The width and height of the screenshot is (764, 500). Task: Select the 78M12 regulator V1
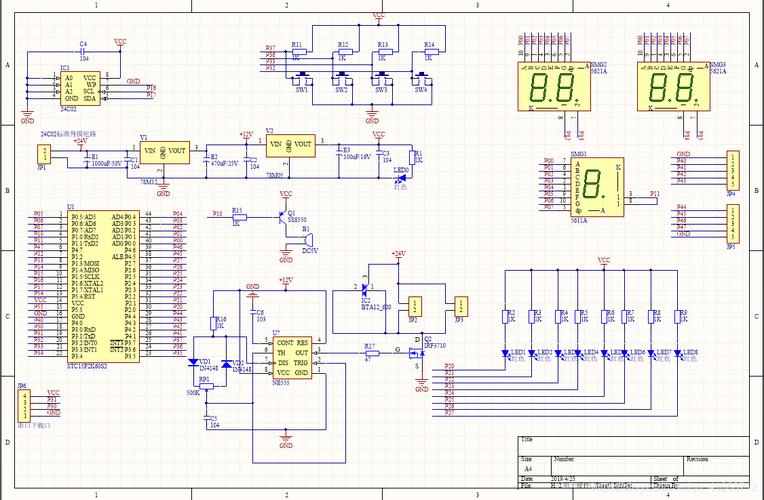pos(165,152)
